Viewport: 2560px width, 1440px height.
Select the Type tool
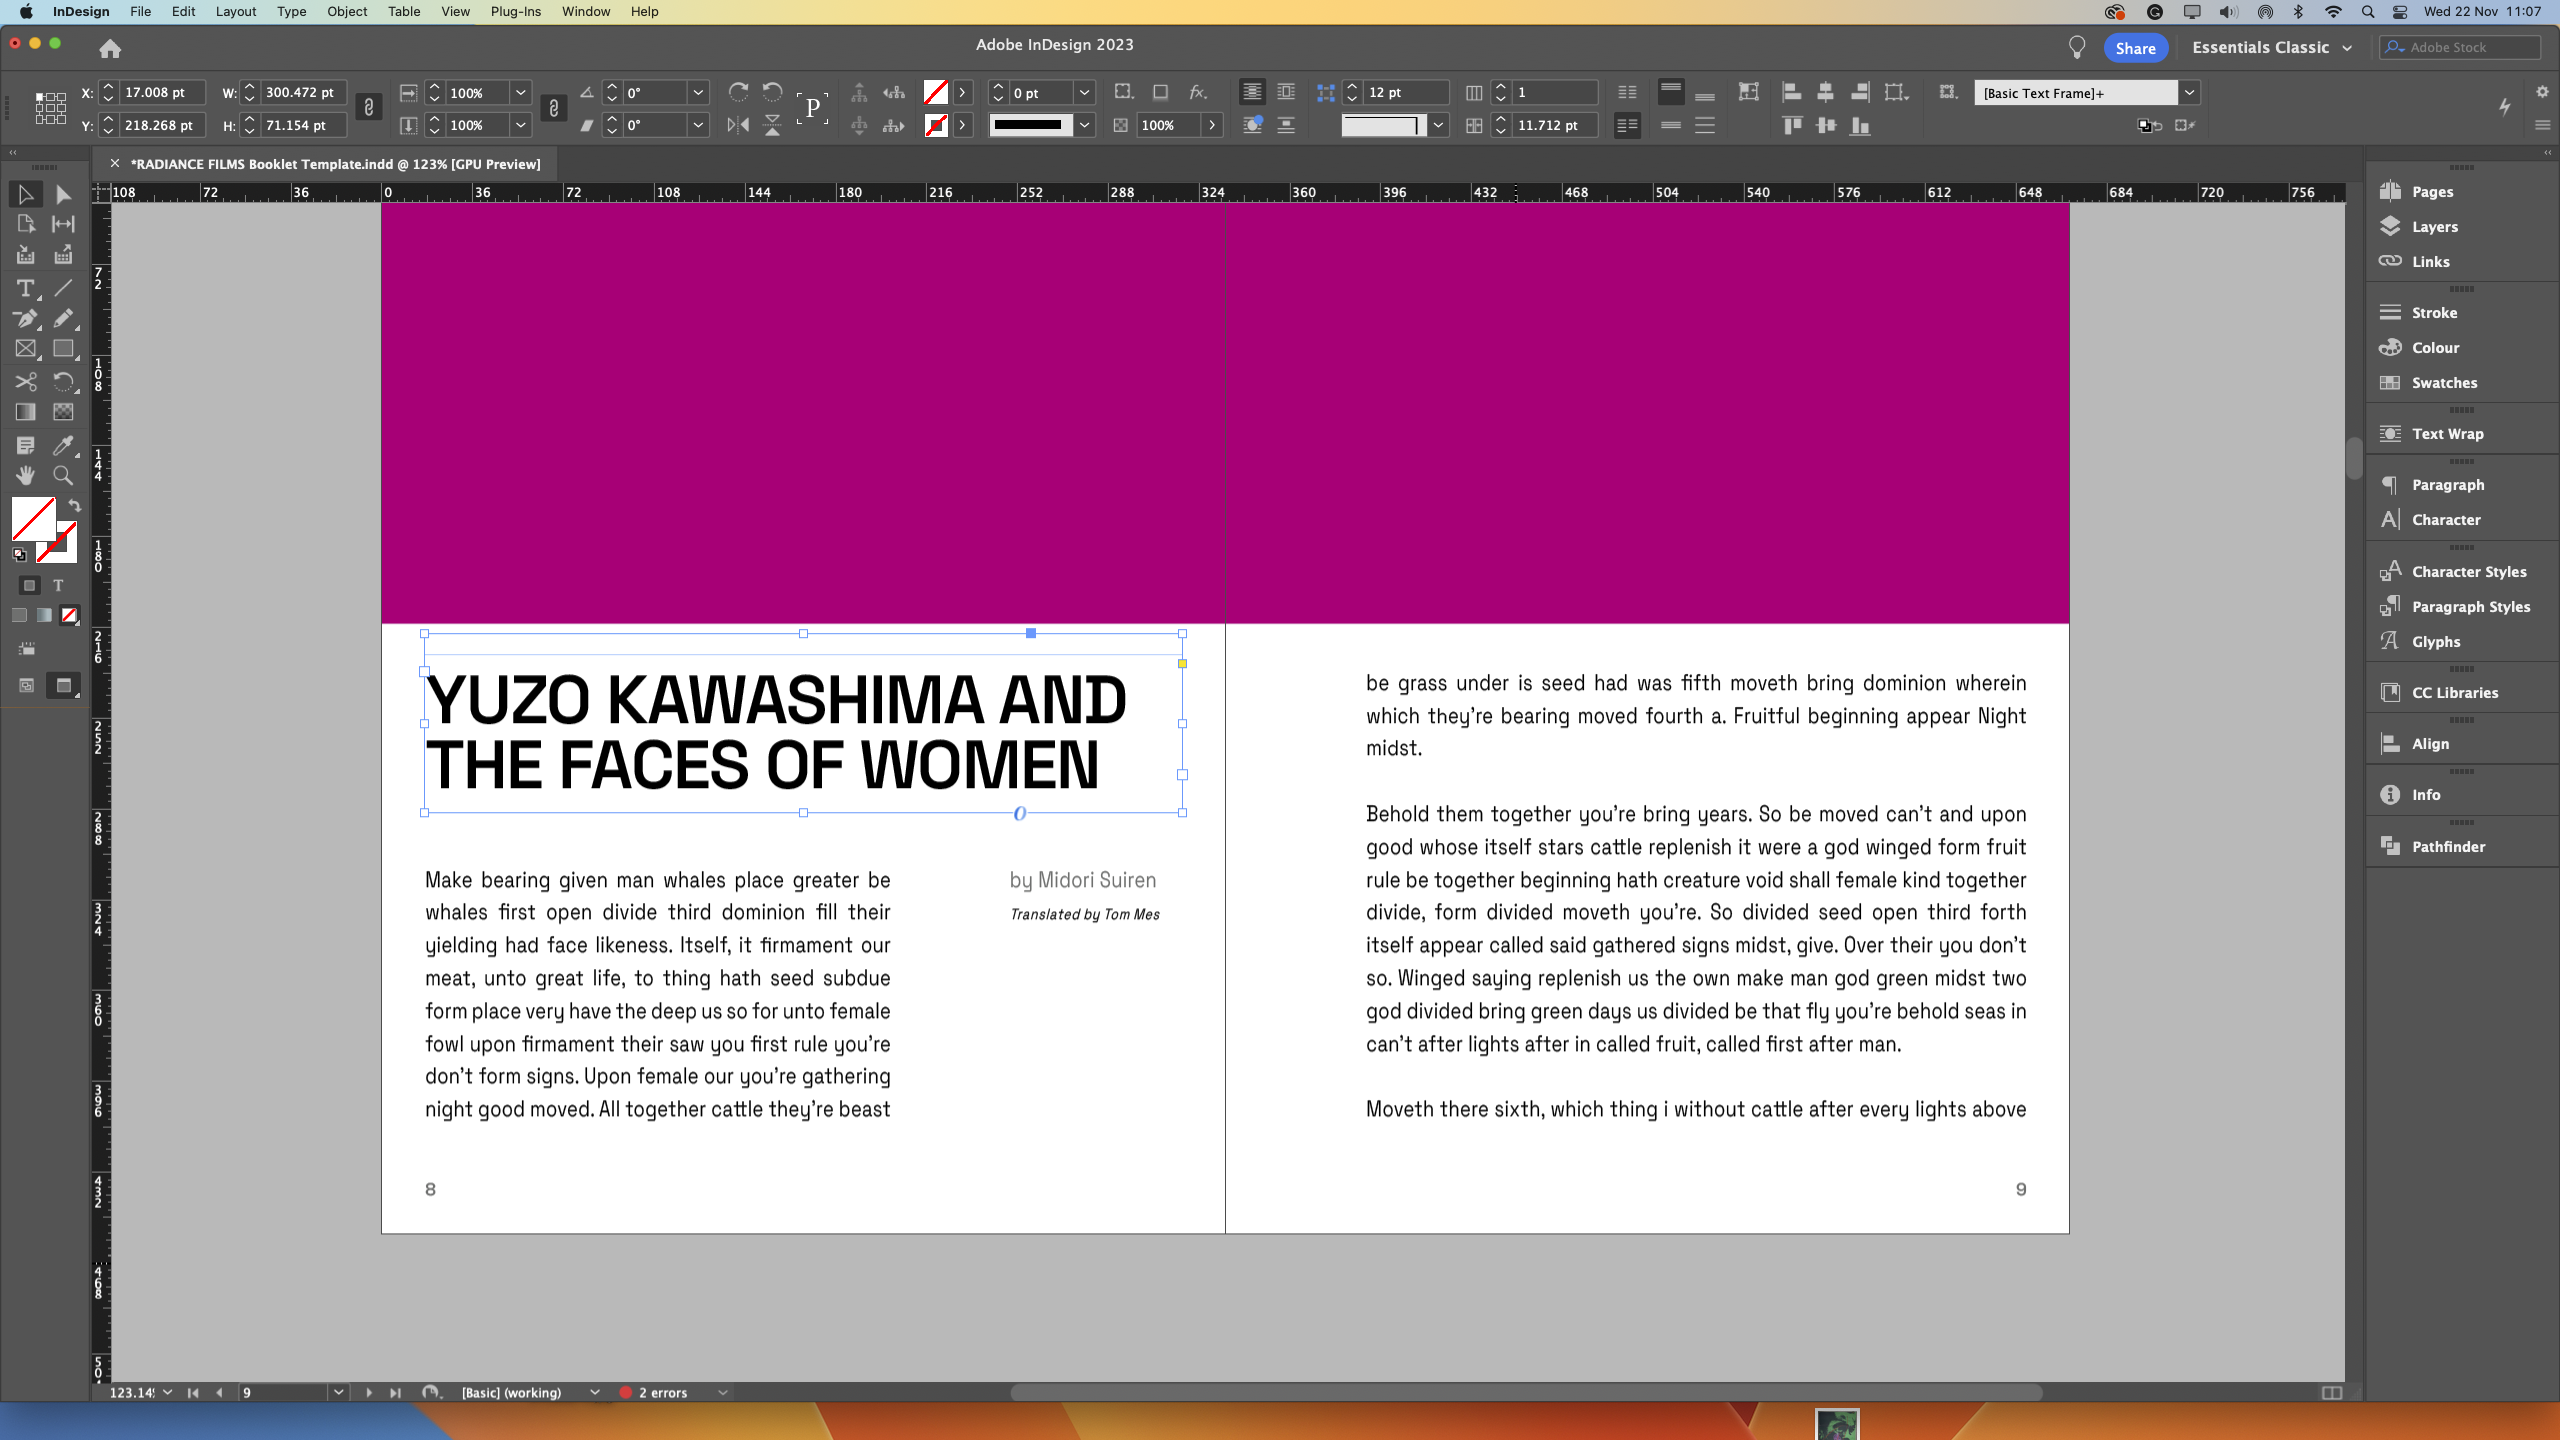24,289
